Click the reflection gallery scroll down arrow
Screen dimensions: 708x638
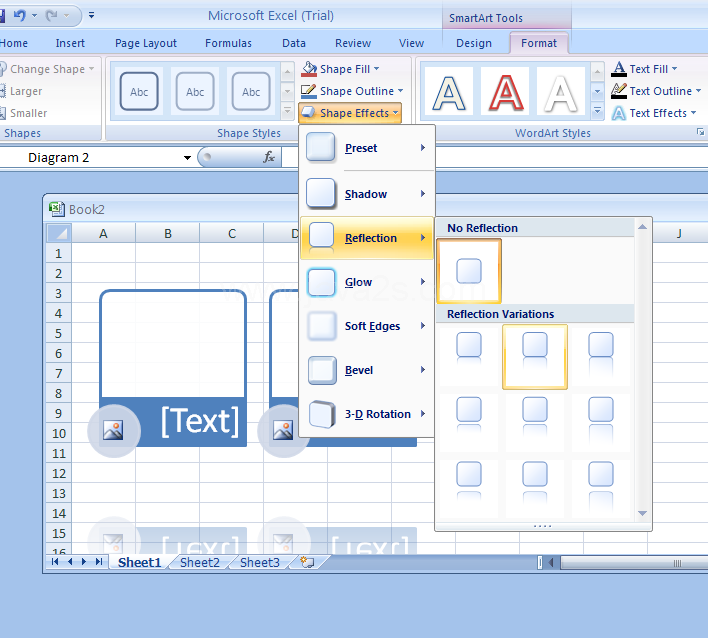[x=643, y=513]
